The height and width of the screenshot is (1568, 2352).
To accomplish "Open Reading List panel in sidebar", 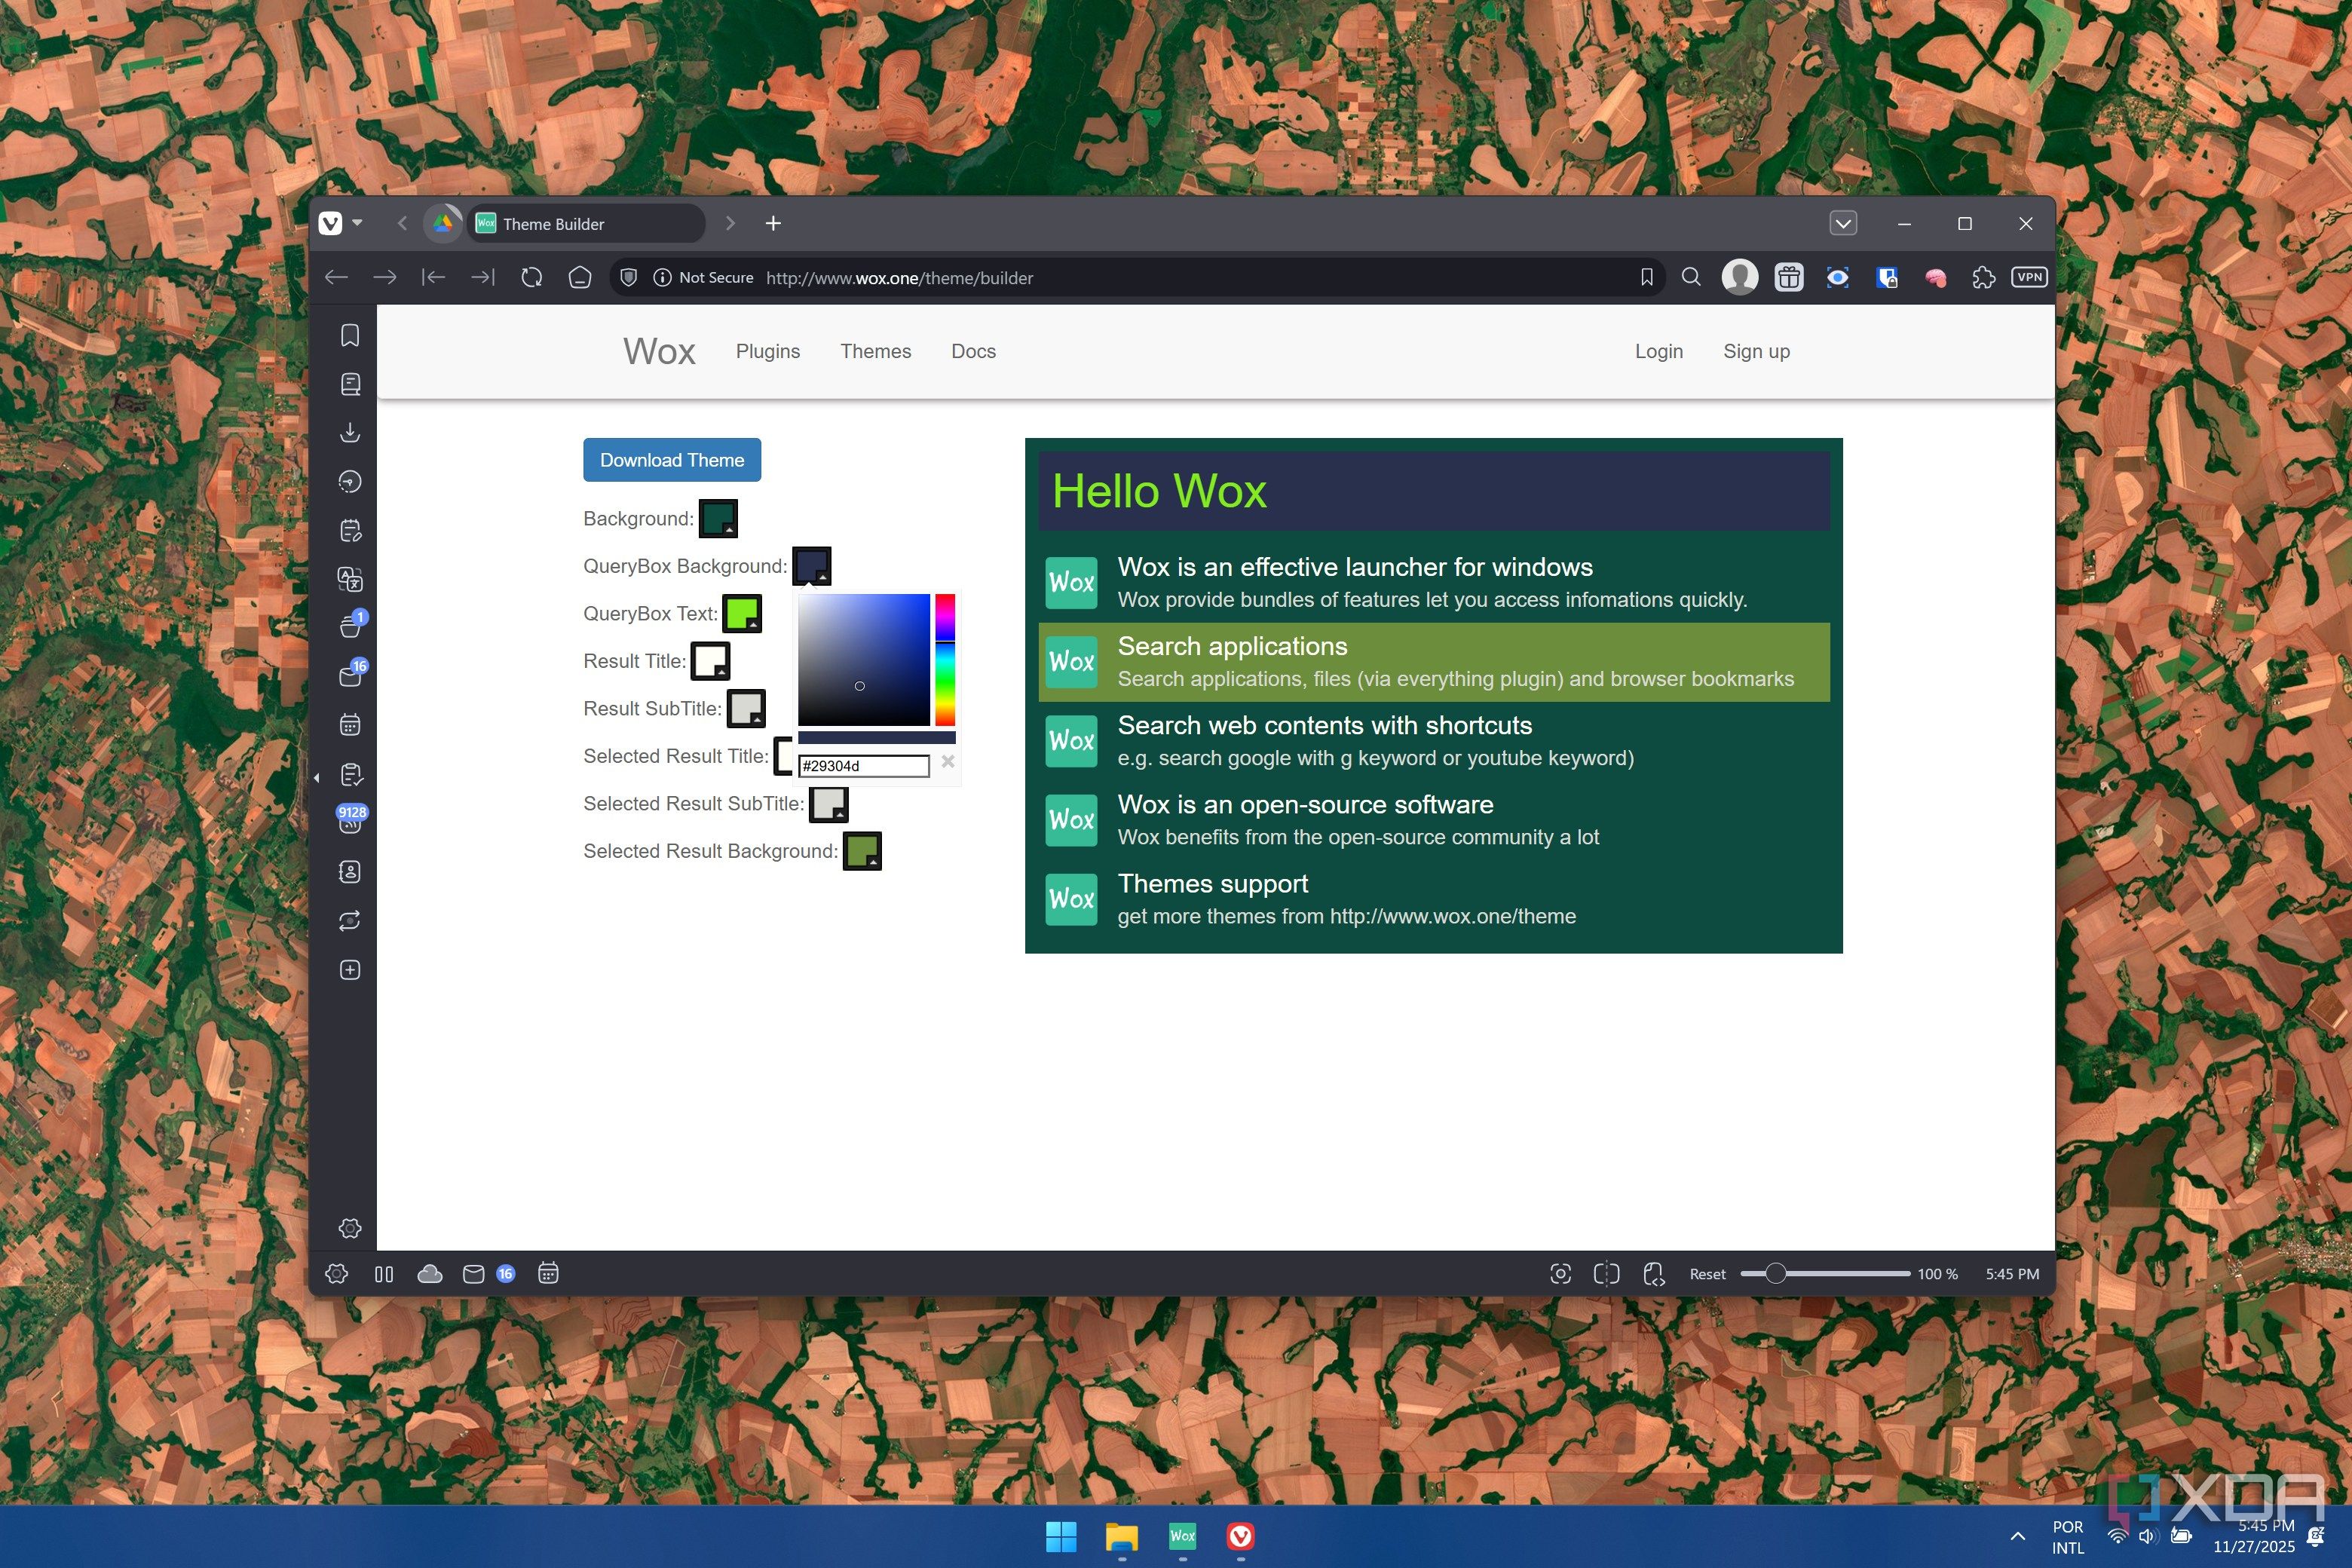I will coord(350,384).
